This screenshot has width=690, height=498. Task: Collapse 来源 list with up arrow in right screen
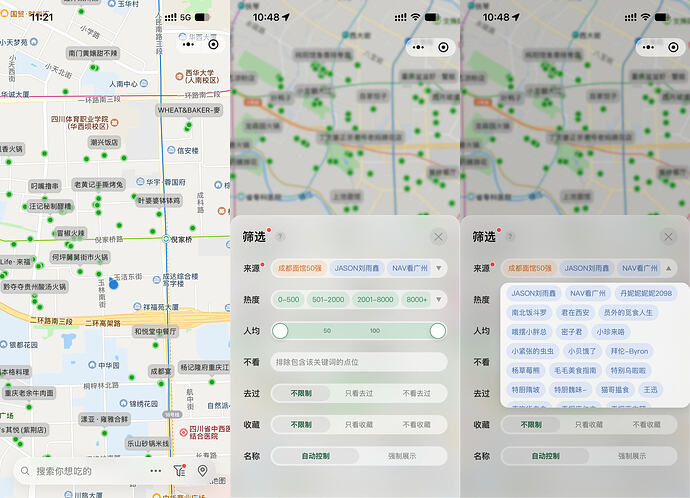[668, 268]
